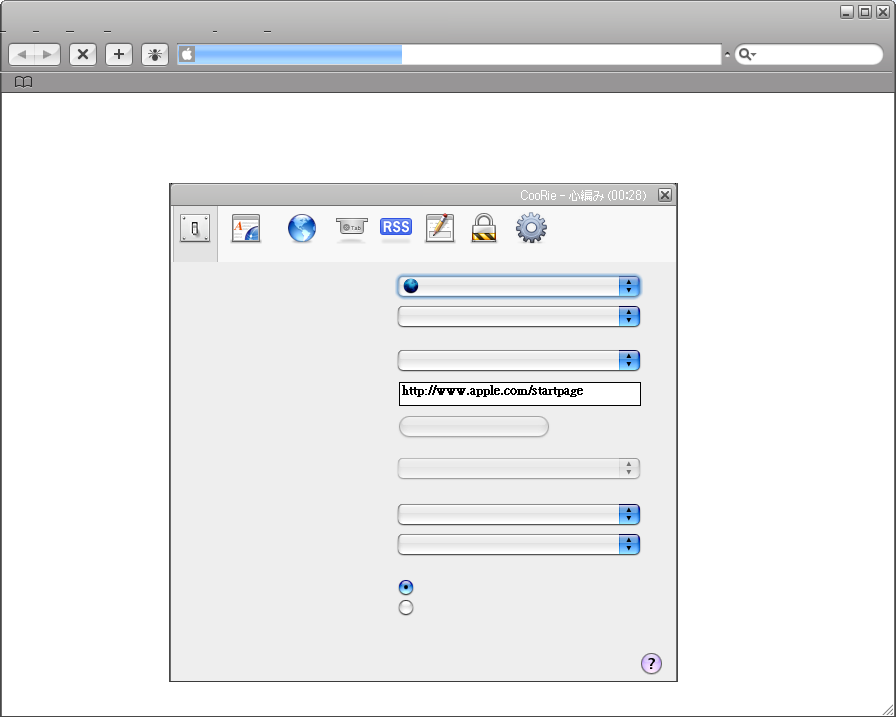Maximize the browser window

[865, 12]
